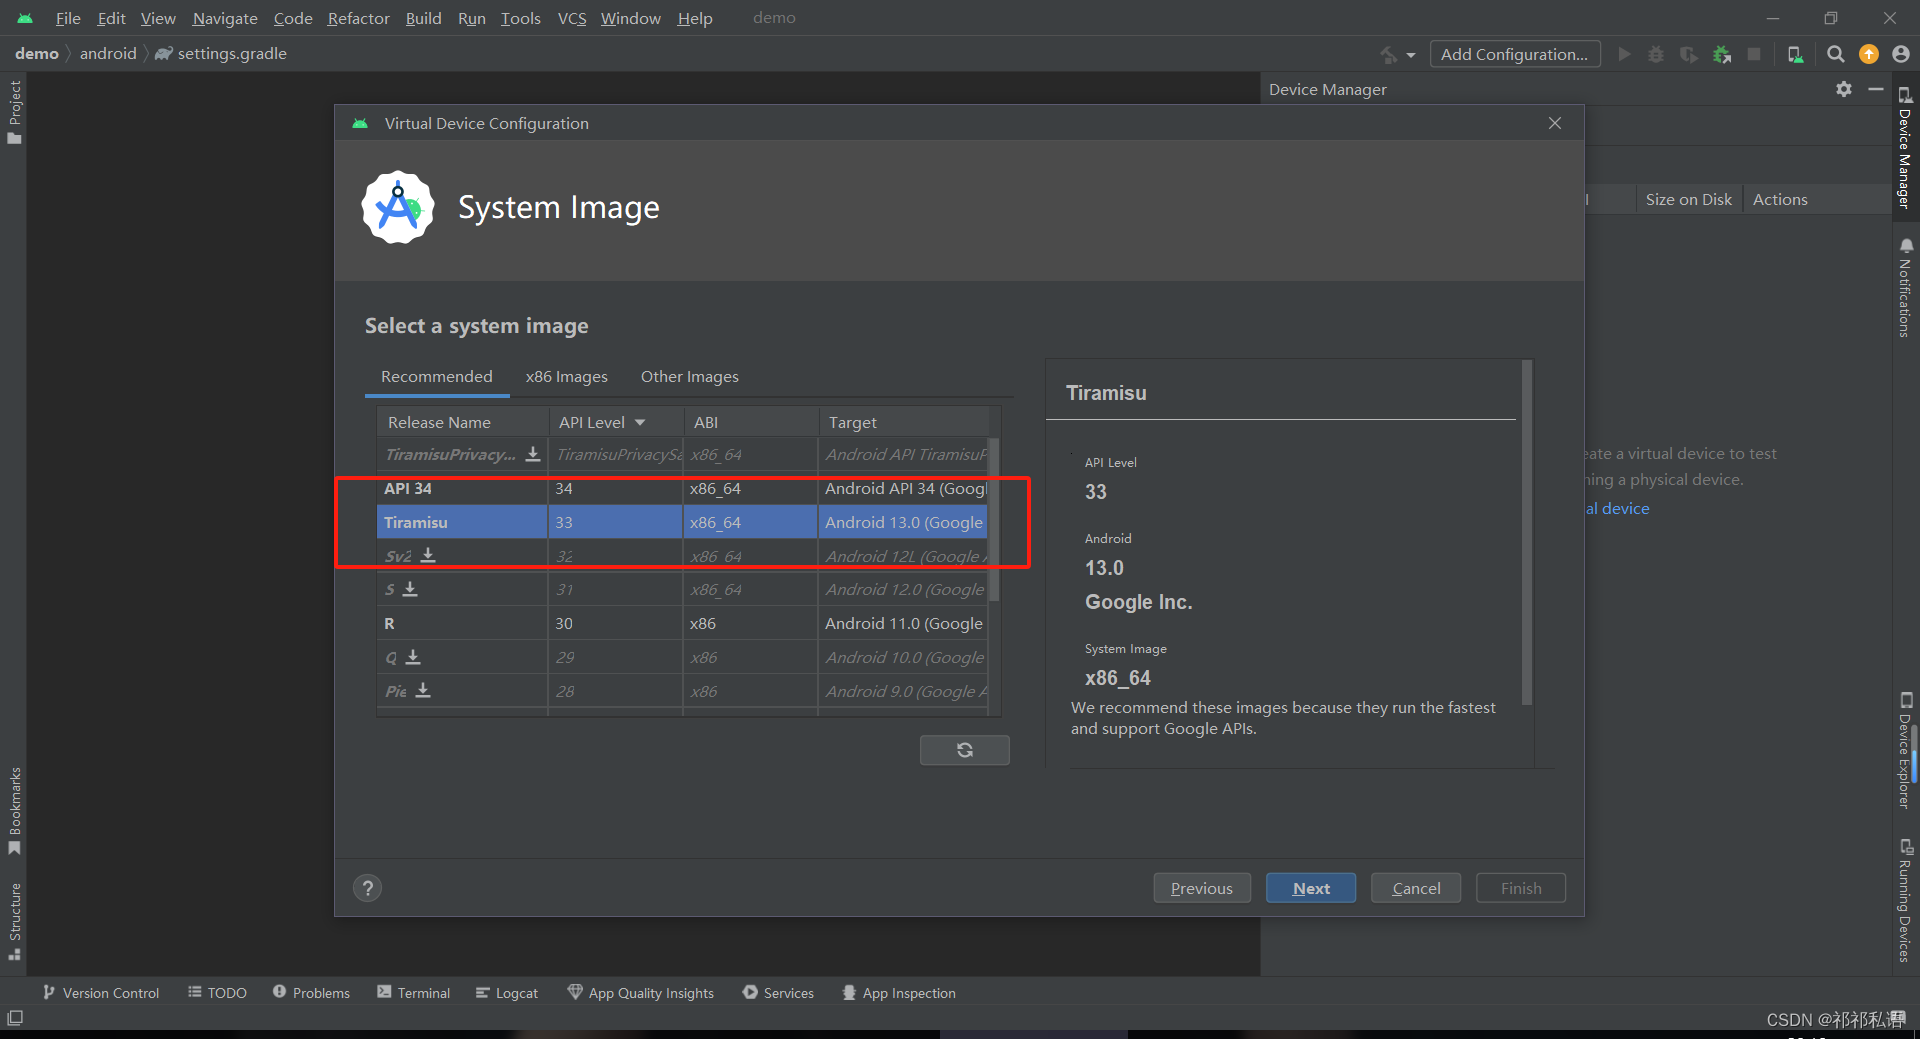Open the Tools menu
Image resolution: width=1920 pixels, height=1039 pixels.
tap(521, 18)
